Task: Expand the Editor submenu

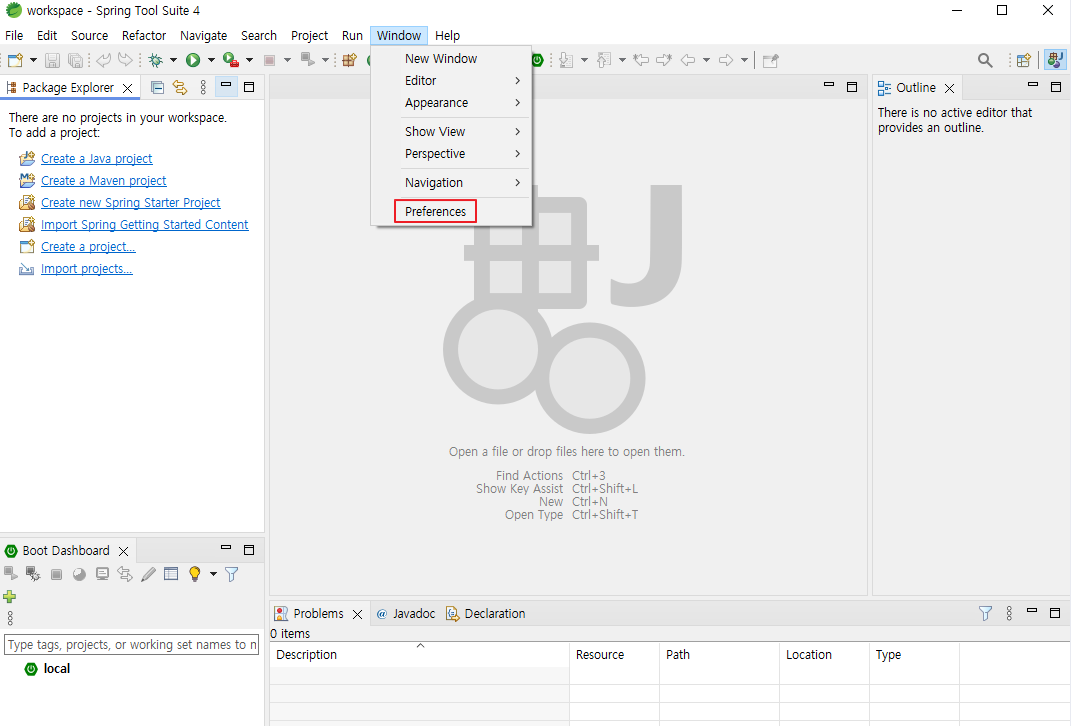Action: pos(451,81)
